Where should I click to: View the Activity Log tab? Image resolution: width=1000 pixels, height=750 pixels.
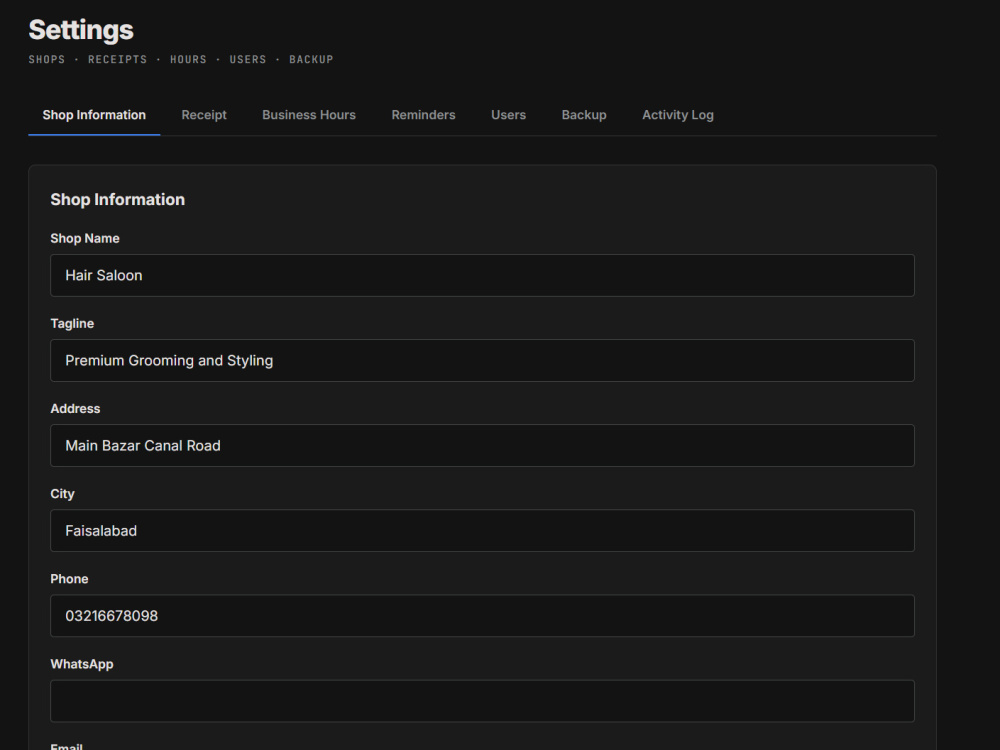[x=678, y=115]
